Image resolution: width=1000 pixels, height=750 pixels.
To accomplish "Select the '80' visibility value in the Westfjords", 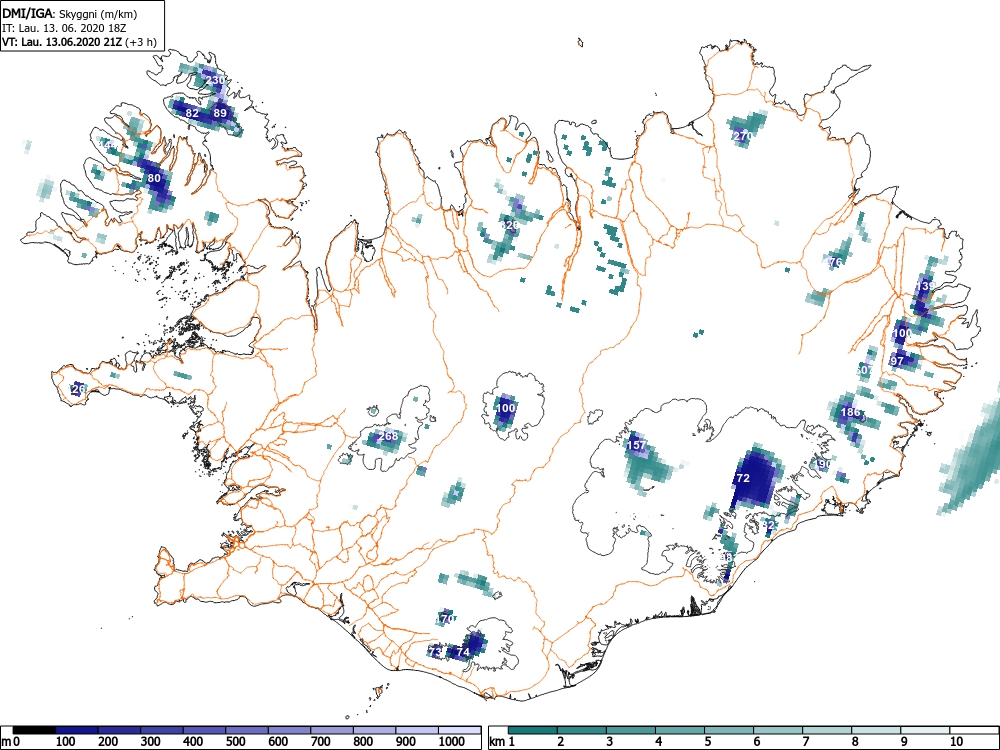I will 154,179.
